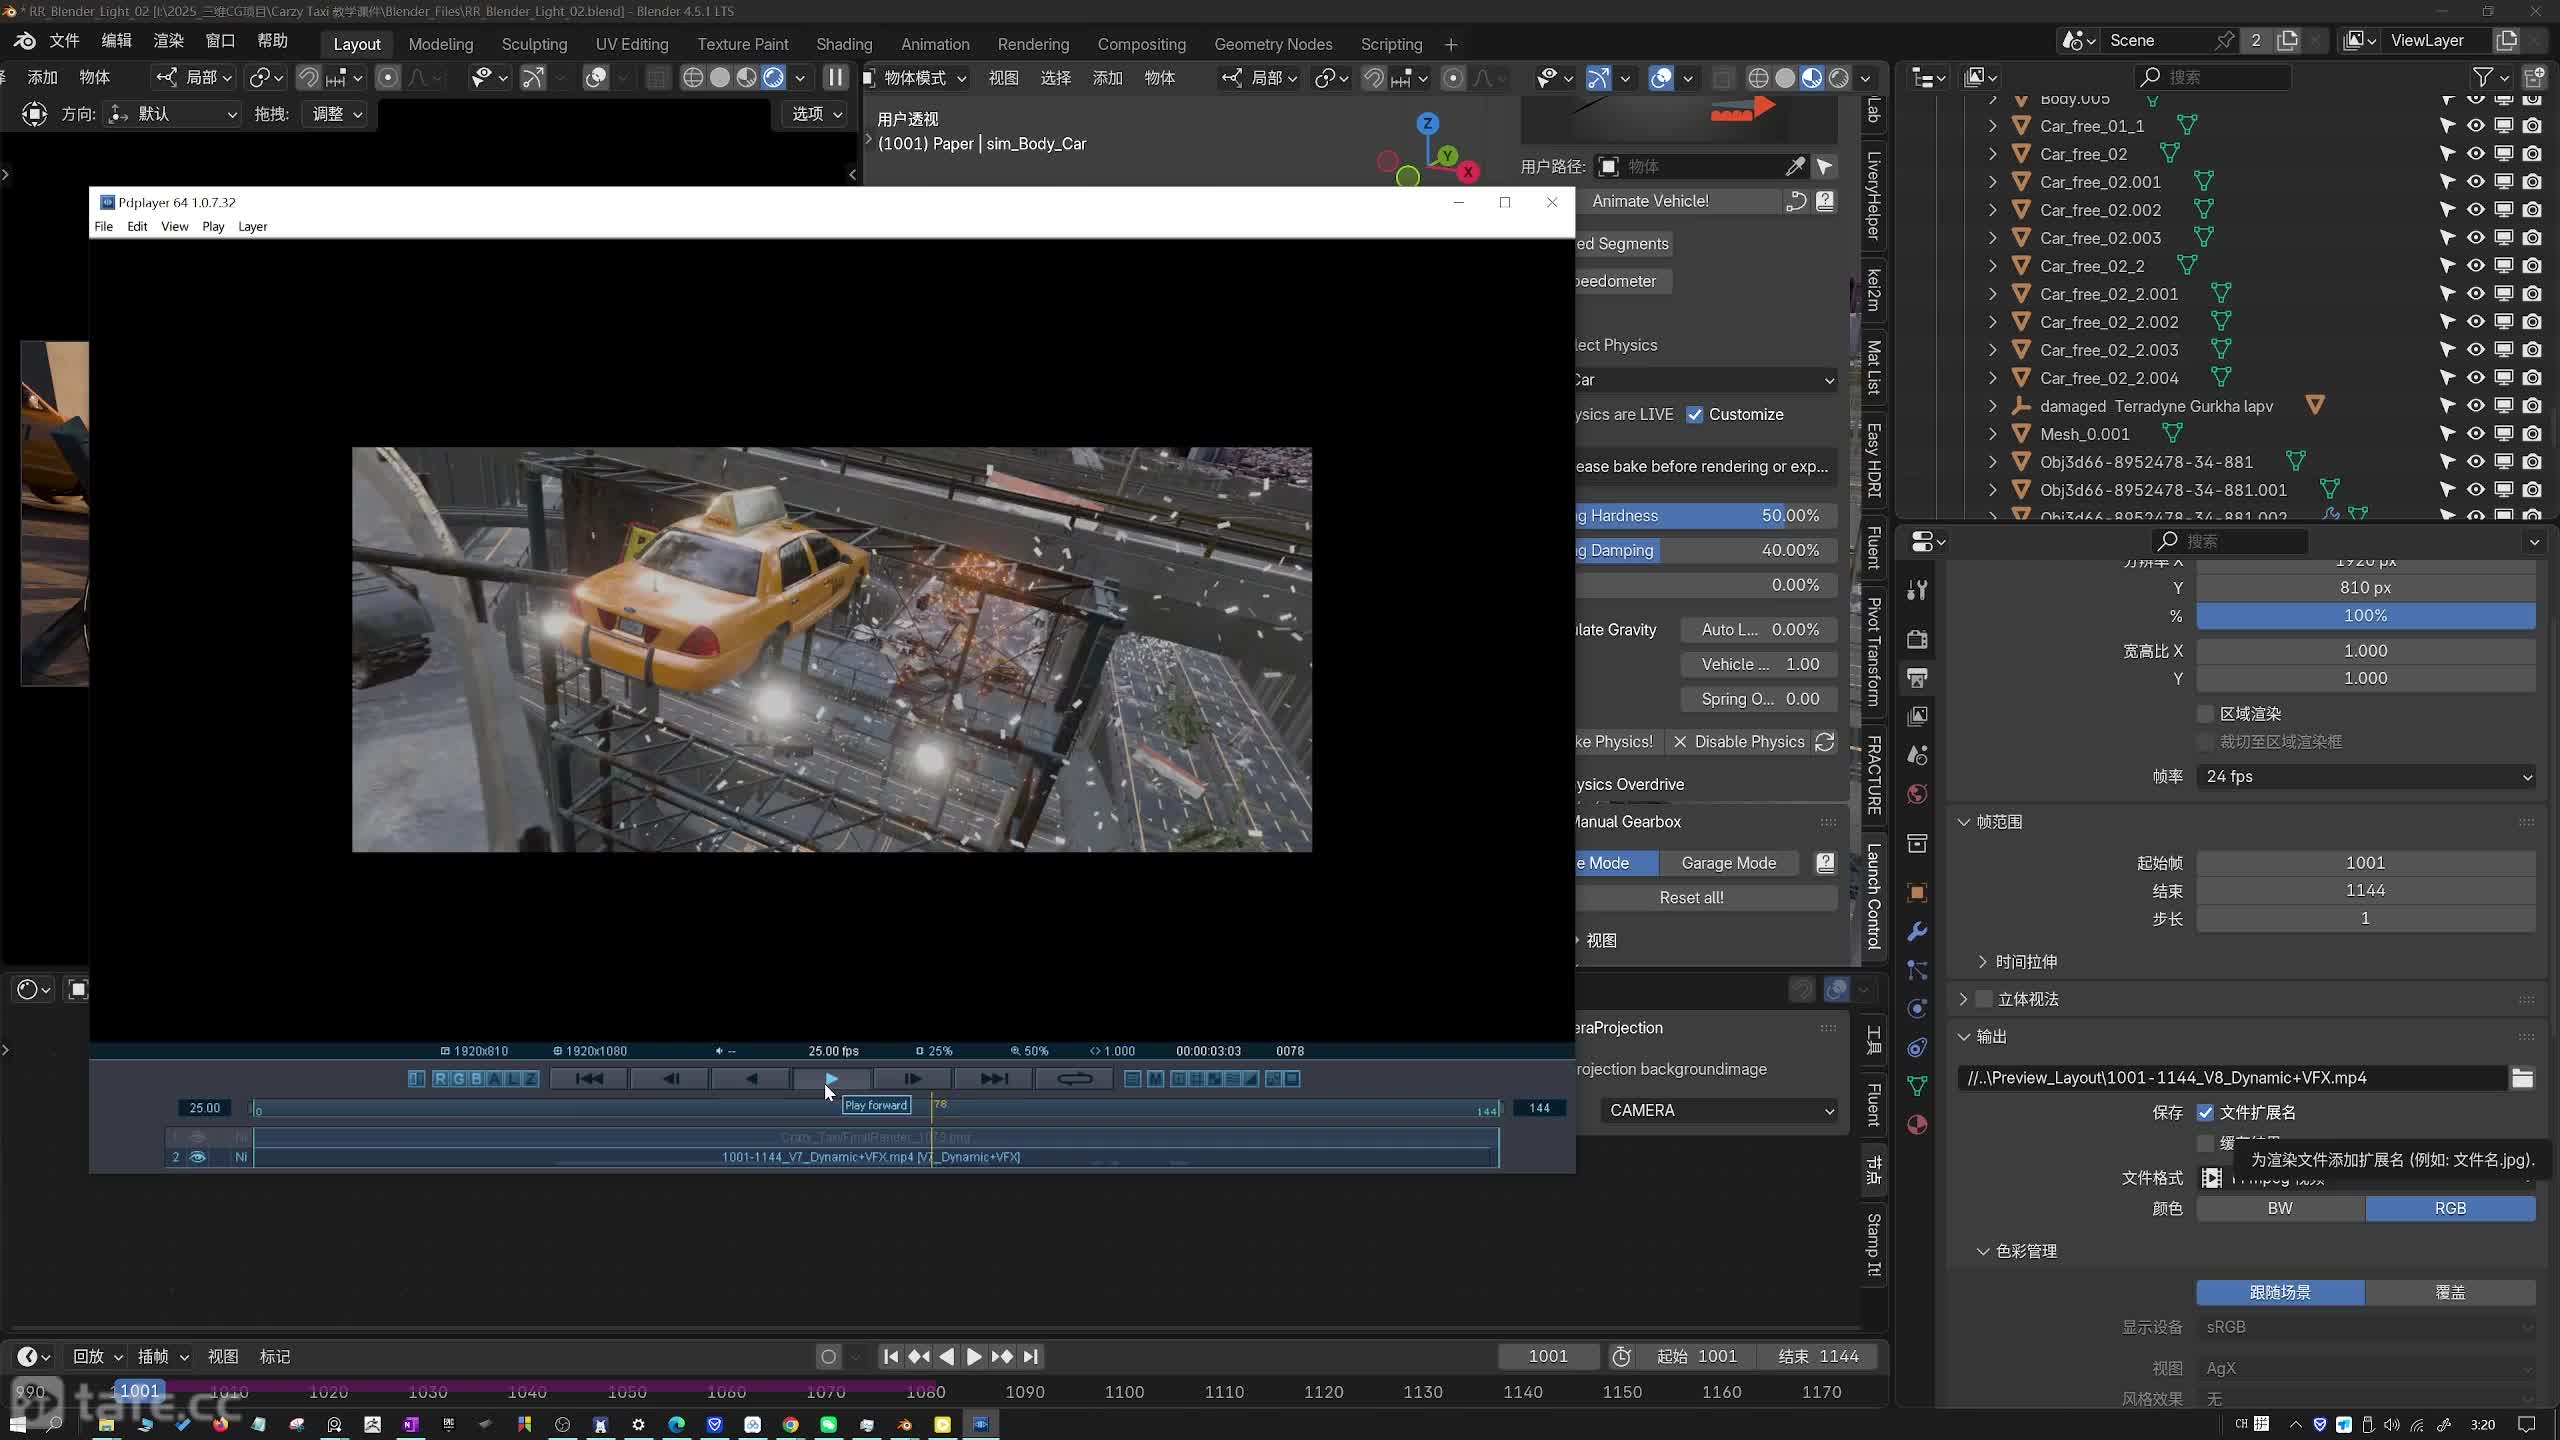This screenshot has width=2560, height=1440.
Task: Toggle loop playback mode in Pdplayer
Action: coord(1074,1079)
